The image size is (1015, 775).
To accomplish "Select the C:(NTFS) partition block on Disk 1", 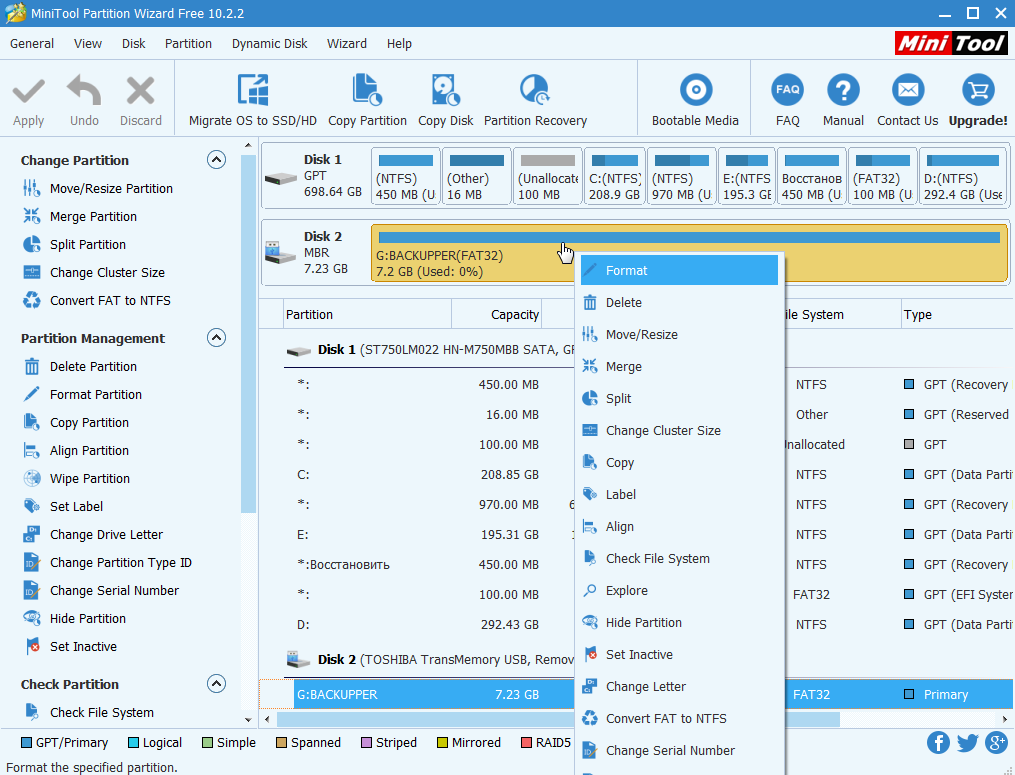I will (x=613, y=177).
